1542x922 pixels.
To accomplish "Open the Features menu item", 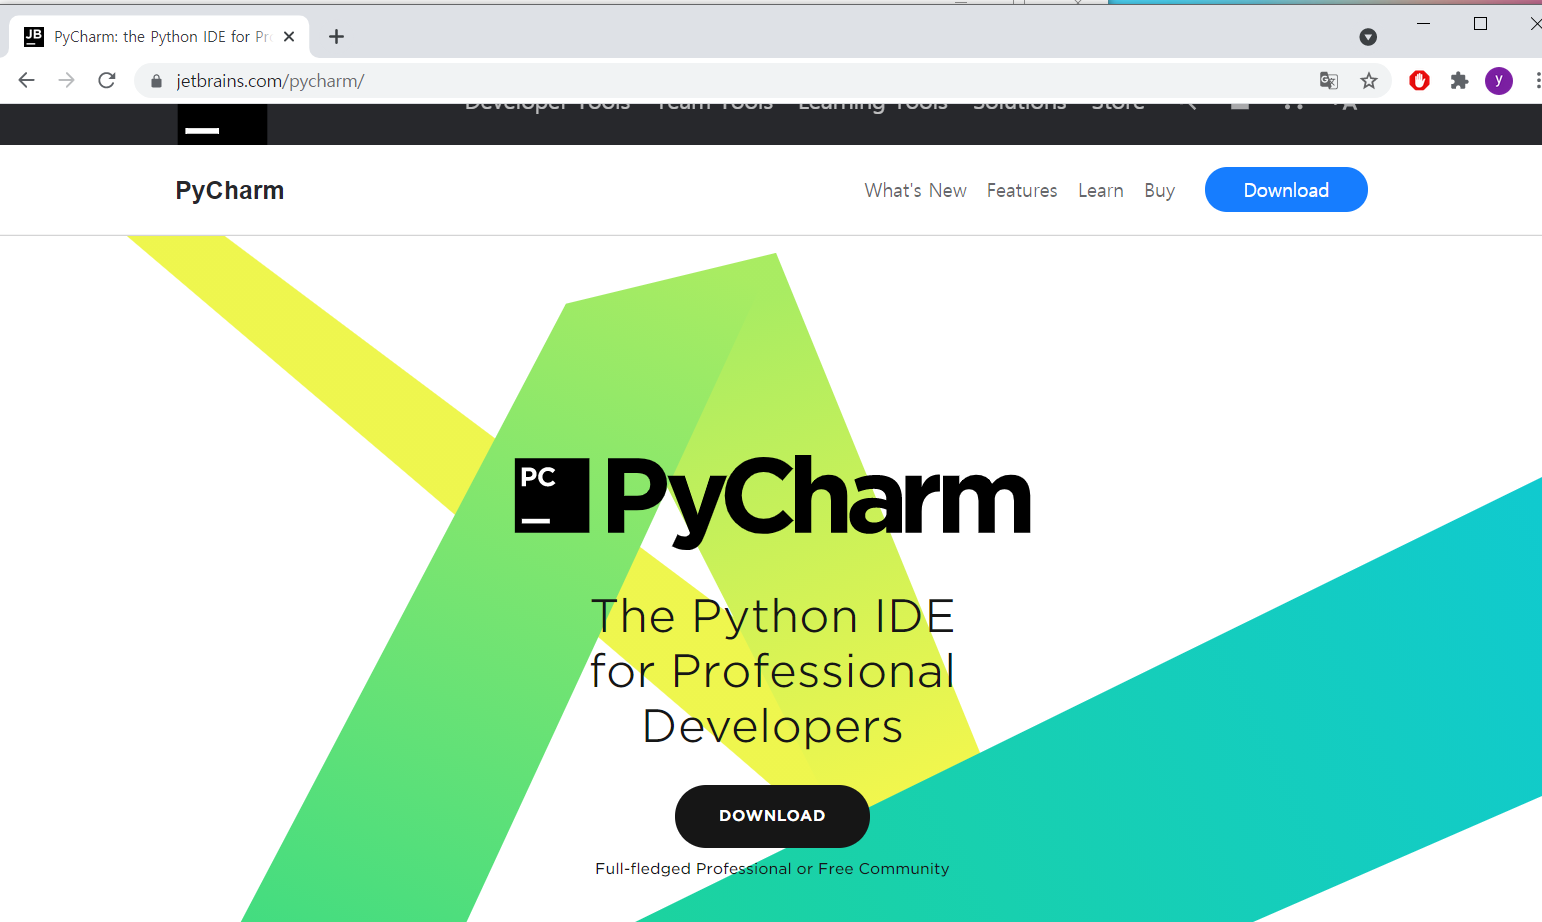I will click(1022, 190).
